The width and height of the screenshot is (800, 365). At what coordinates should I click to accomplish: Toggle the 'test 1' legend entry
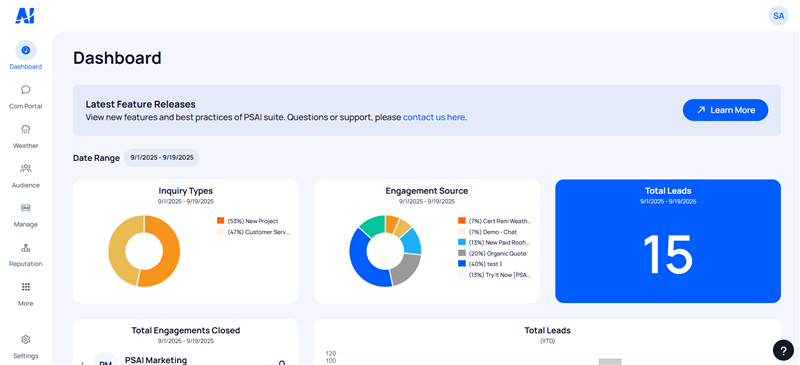(x=480, y=264)
